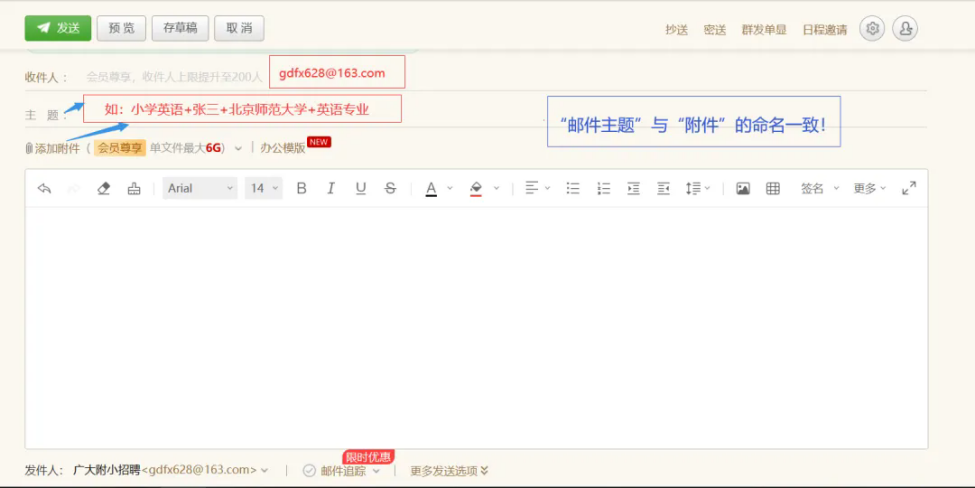975x488 pixels.
Task: Toggle strikethrough formatting
Action: pos(390,188)
